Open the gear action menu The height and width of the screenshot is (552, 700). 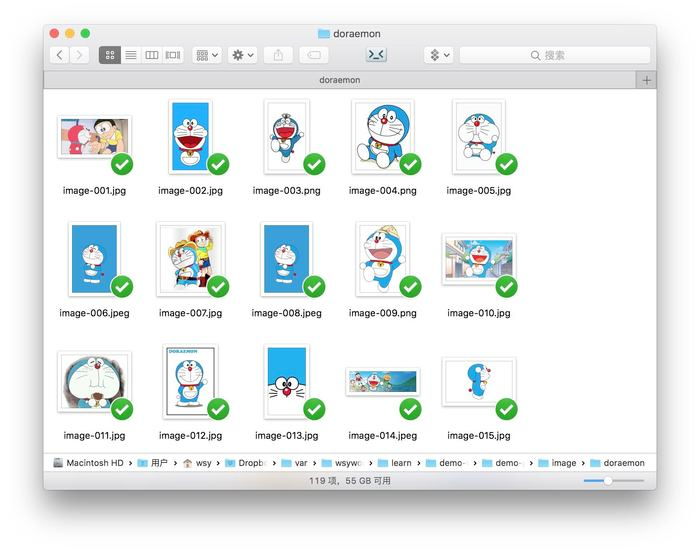[242, 55]
